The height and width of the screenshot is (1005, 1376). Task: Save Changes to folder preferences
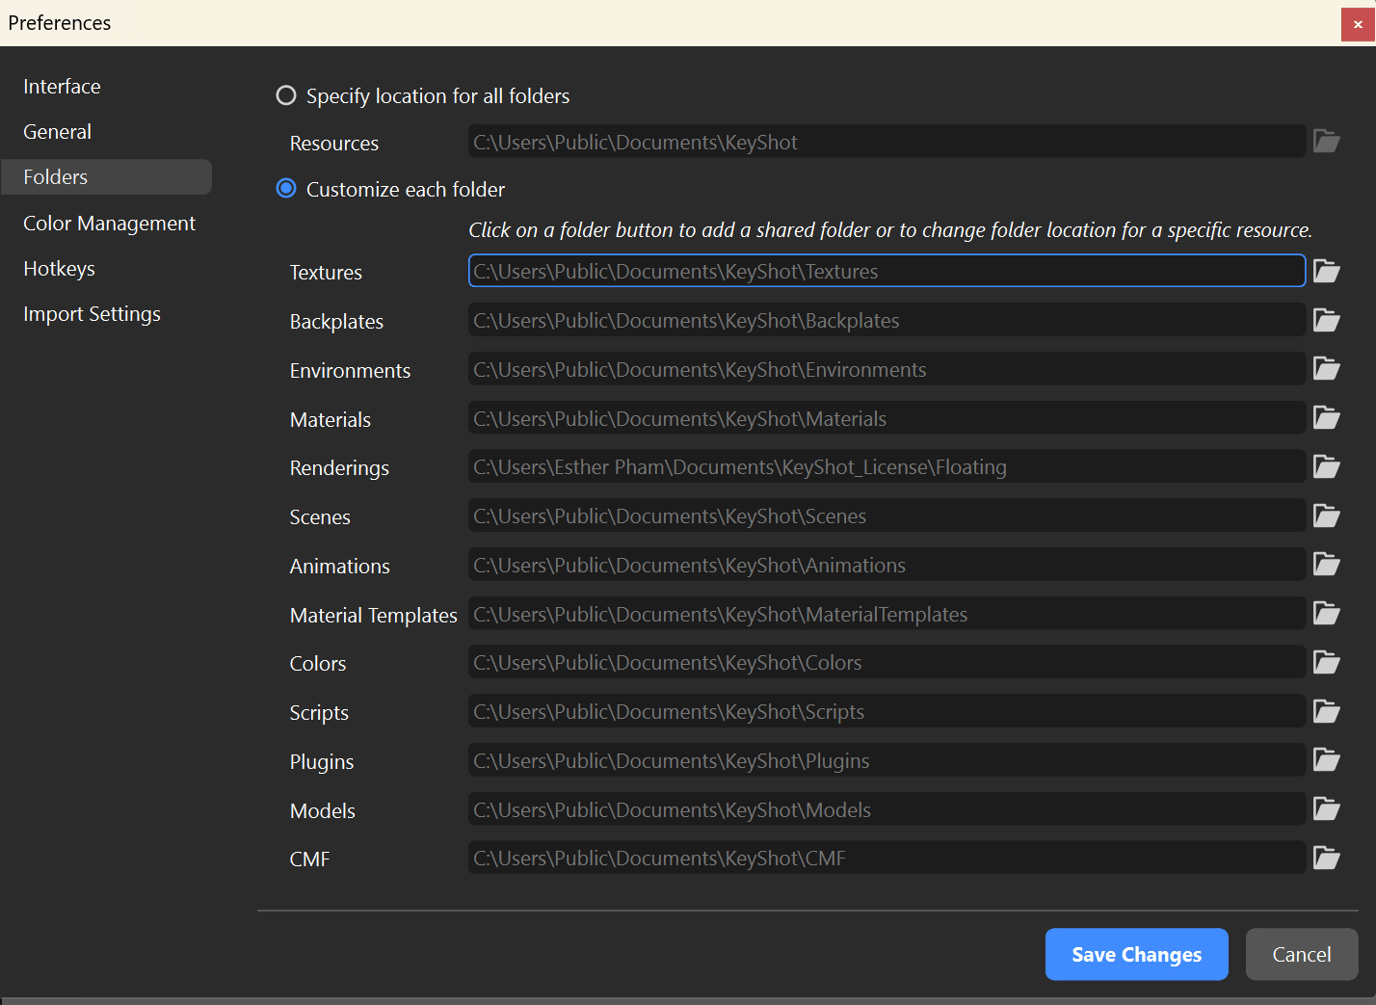coord(1136,954)
